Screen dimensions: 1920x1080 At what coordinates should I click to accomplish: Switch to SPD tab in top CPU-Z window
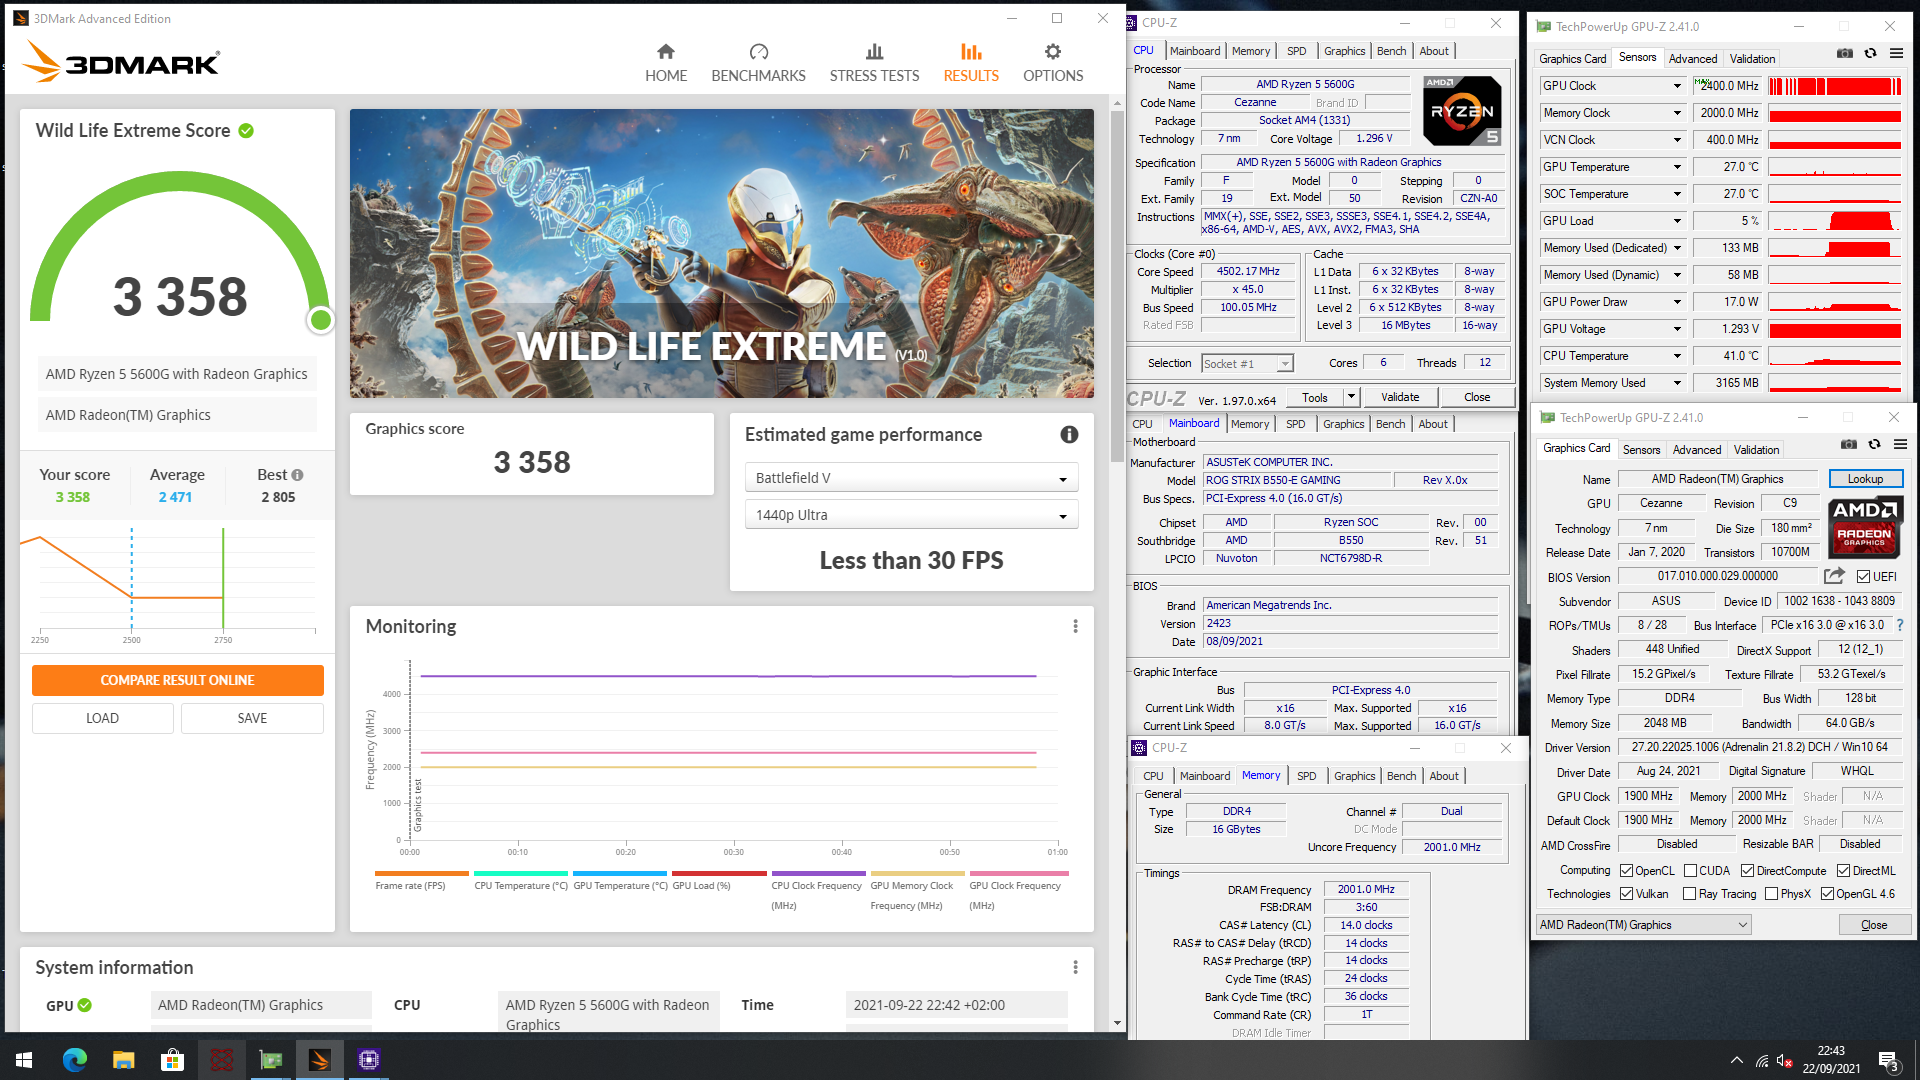tap(1296, 51)
